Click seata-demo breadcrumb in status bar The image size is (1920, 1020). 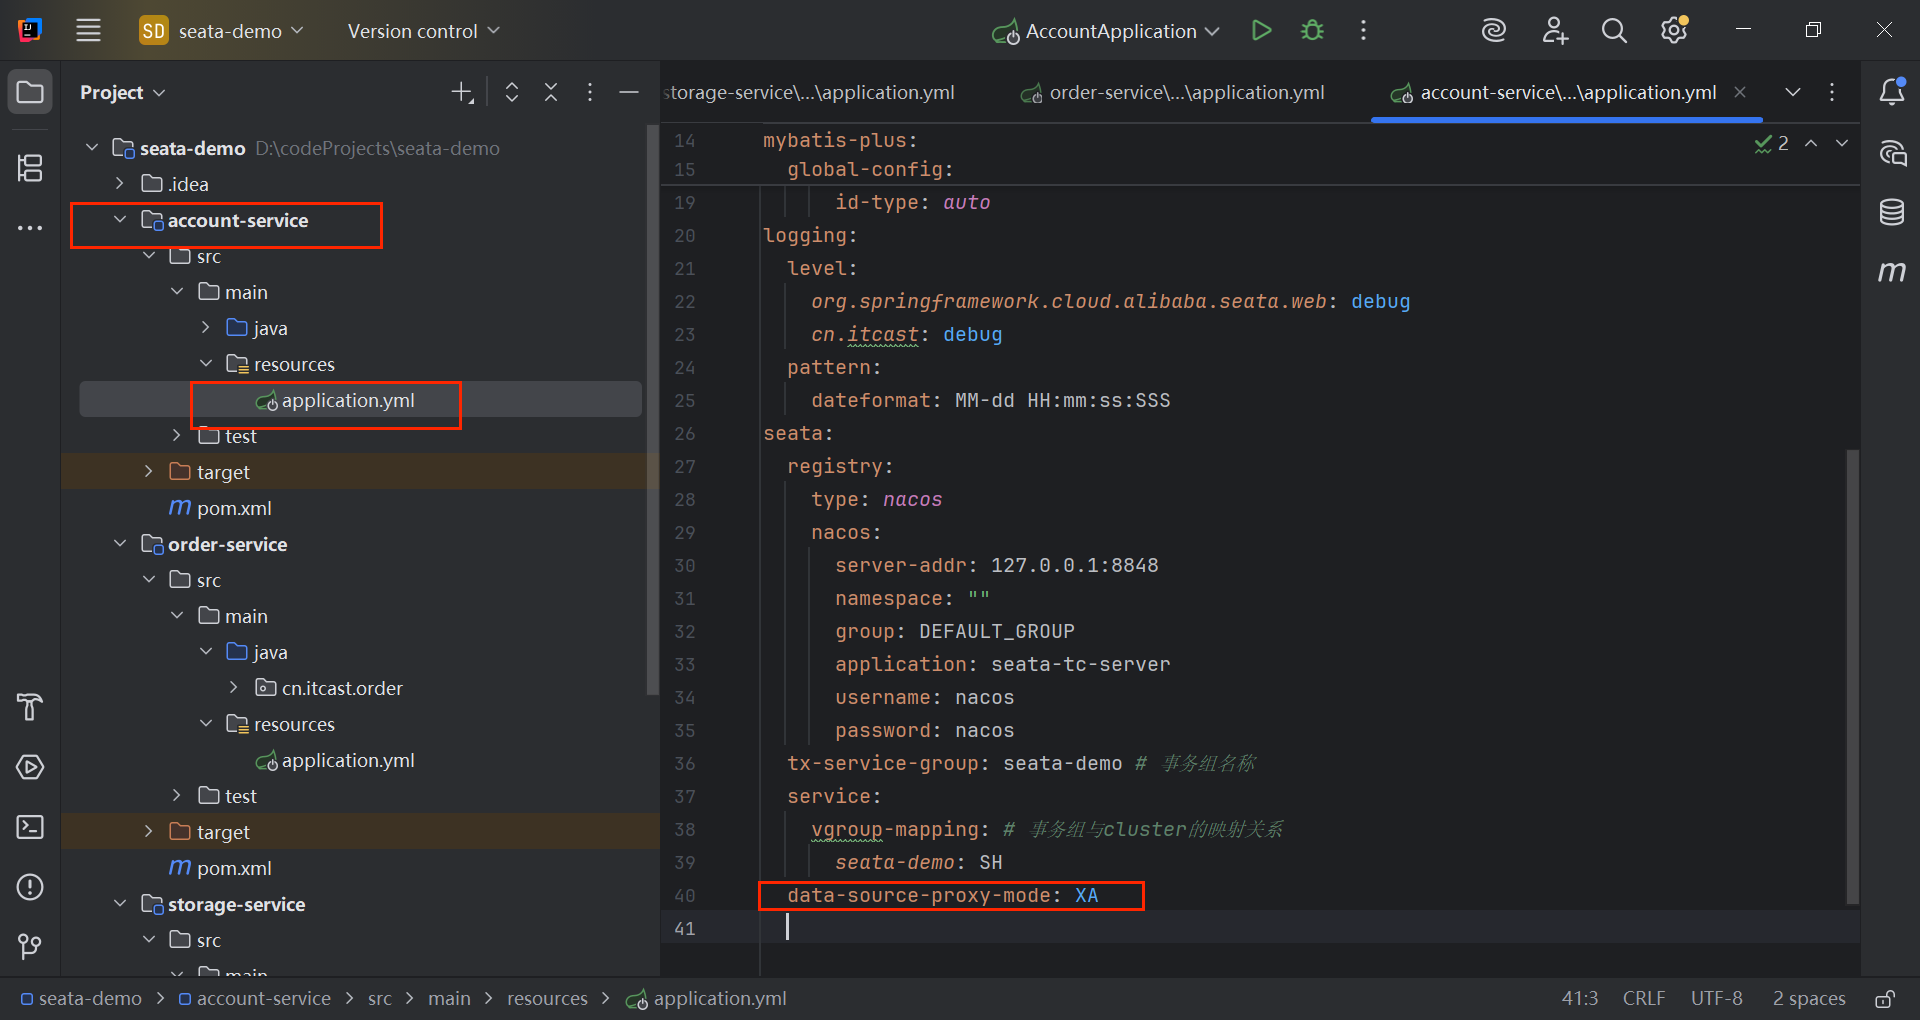click(x=81, y=998)
